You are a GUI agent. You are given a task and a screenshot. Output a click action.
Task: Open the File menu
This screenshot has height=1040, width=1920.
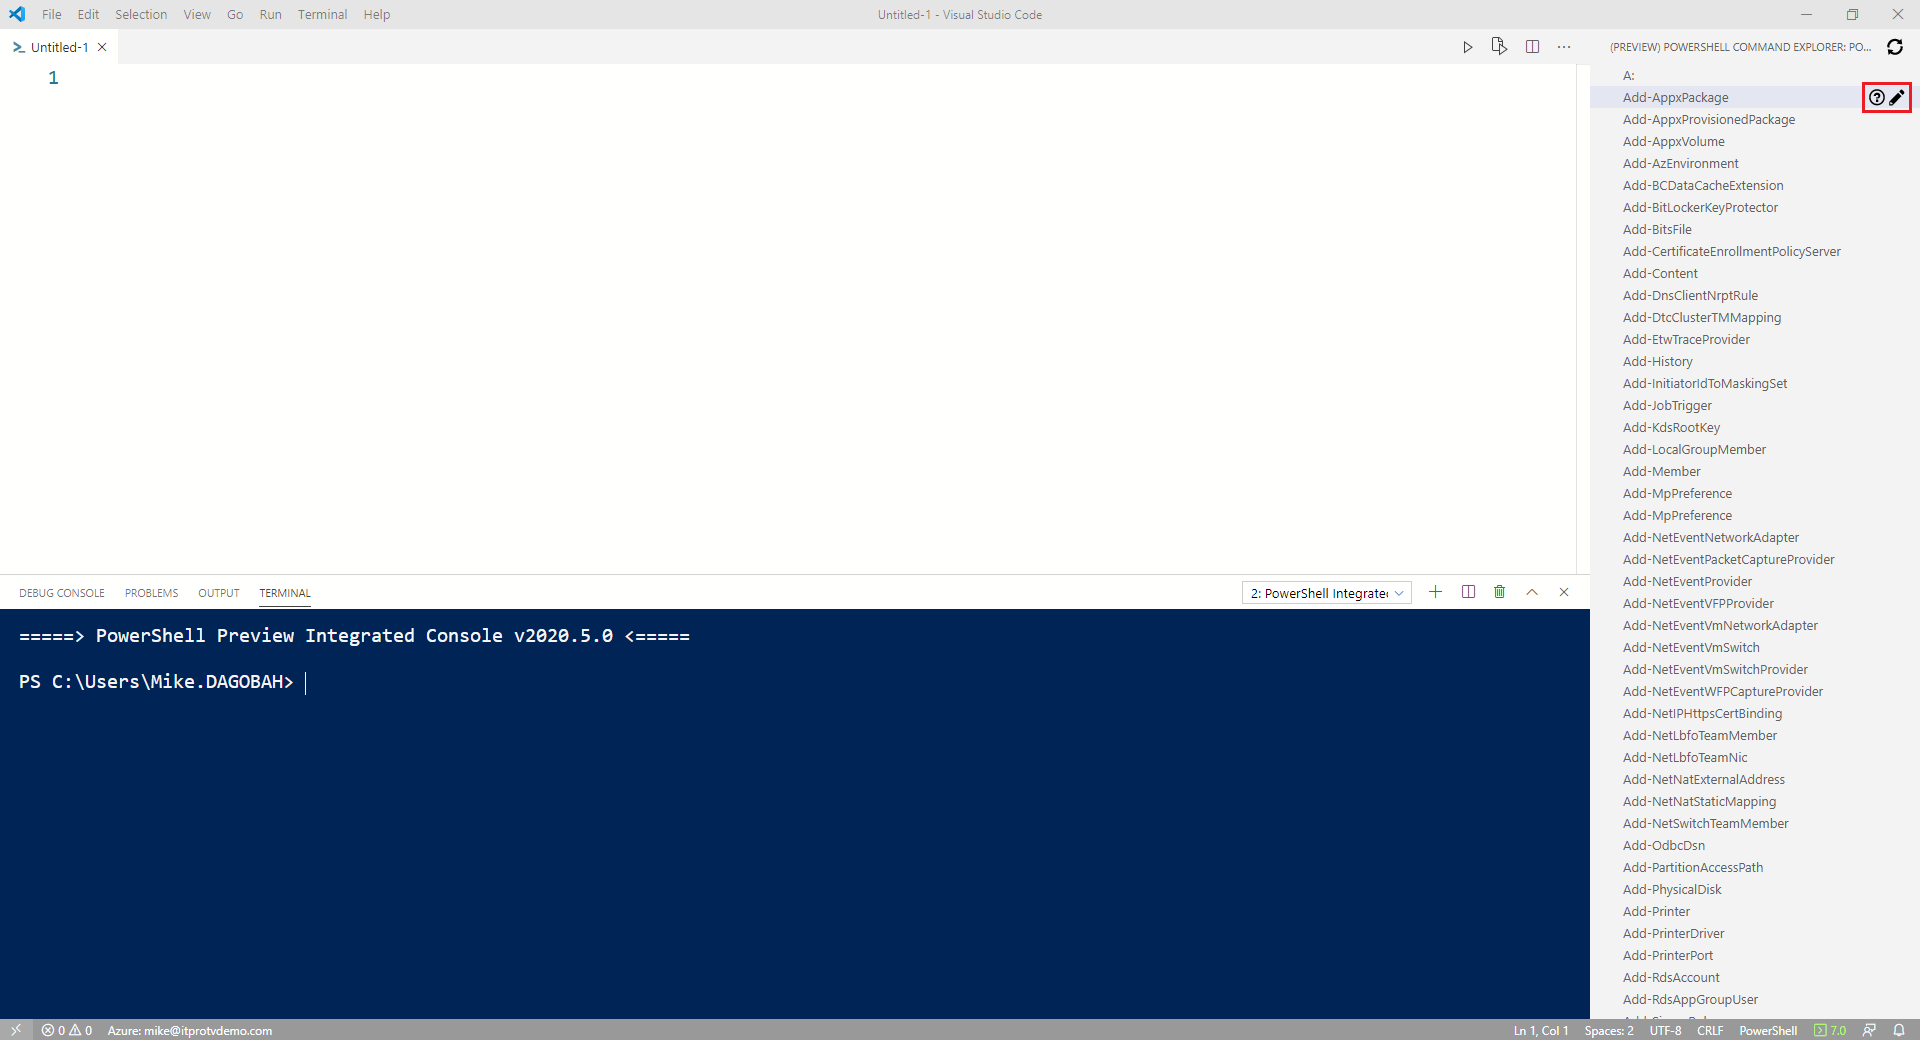[52, 14]
